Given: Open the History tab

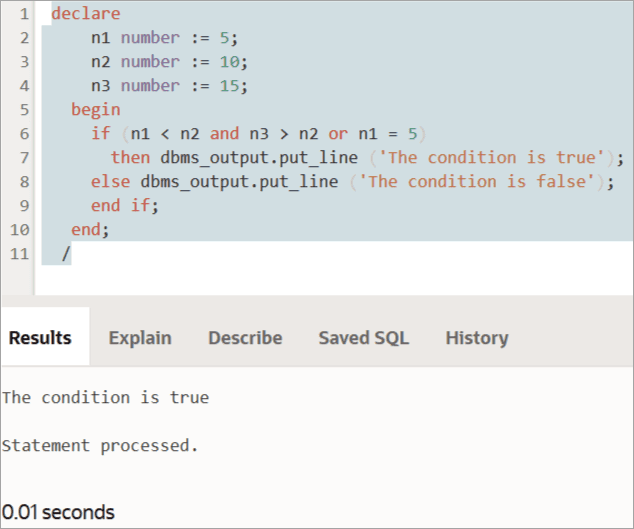Looking at the screenshot, I should [477, 337].
